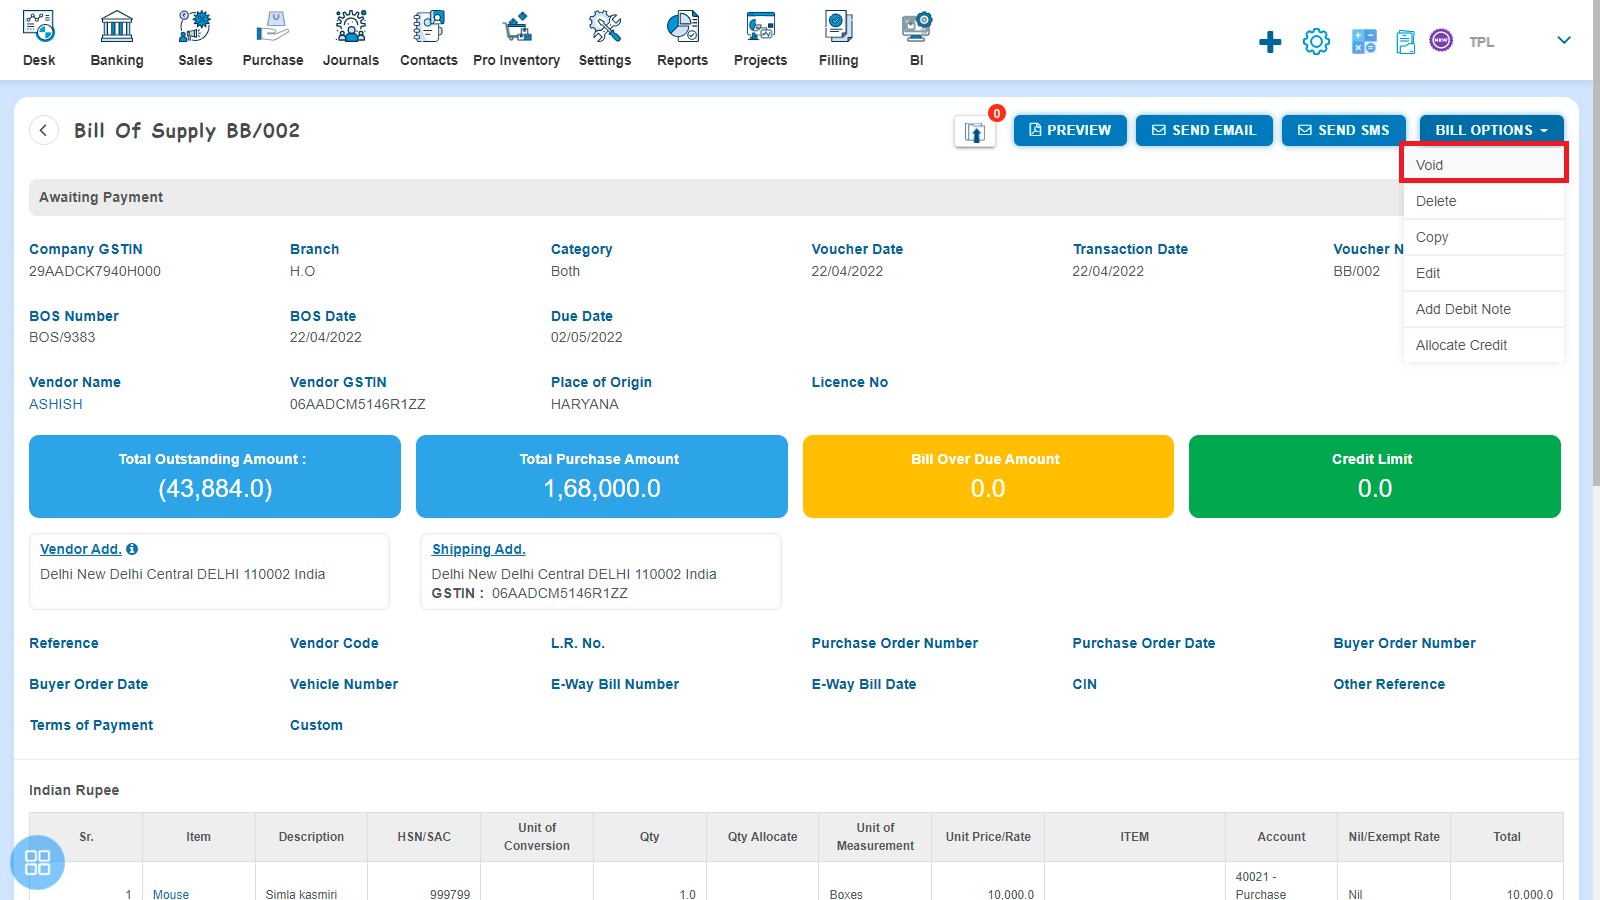Click the HSN/SAC column header
The width and height of the screenshot is (1600, 900).
424,837
